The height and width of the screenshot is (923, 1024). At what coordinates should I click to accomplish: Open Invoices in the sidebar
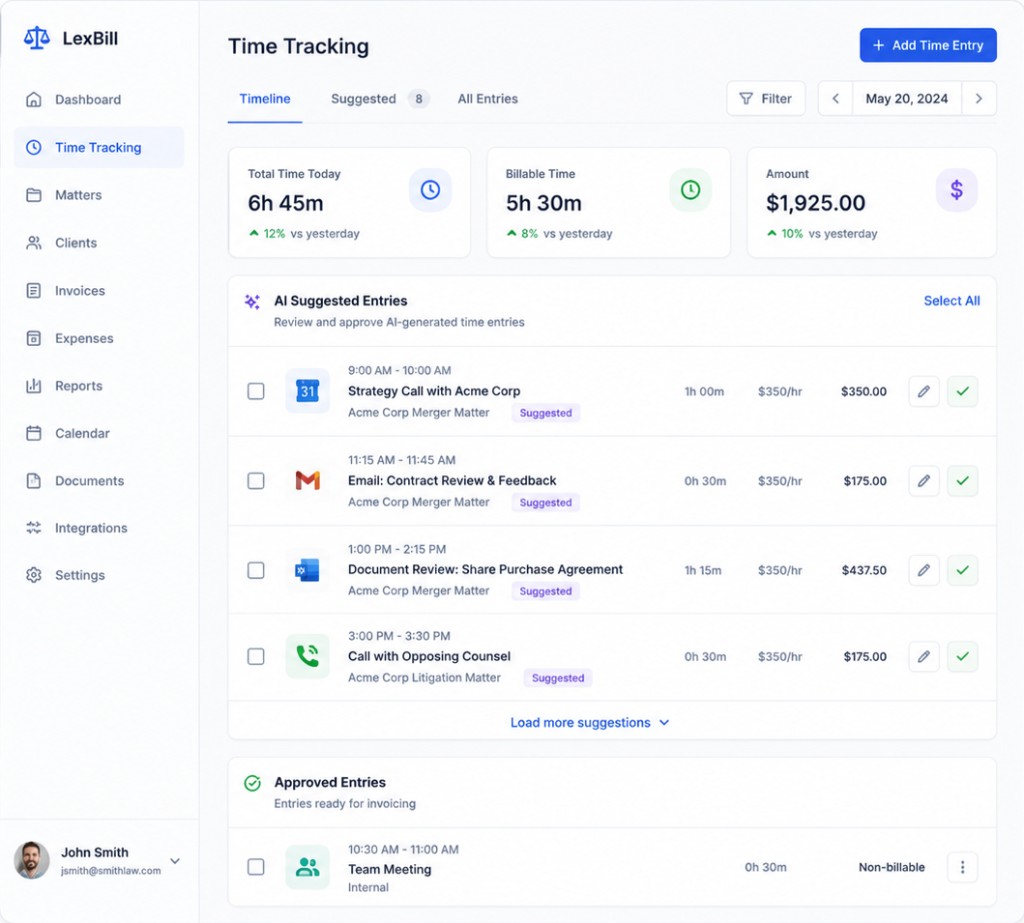point(99,291)
